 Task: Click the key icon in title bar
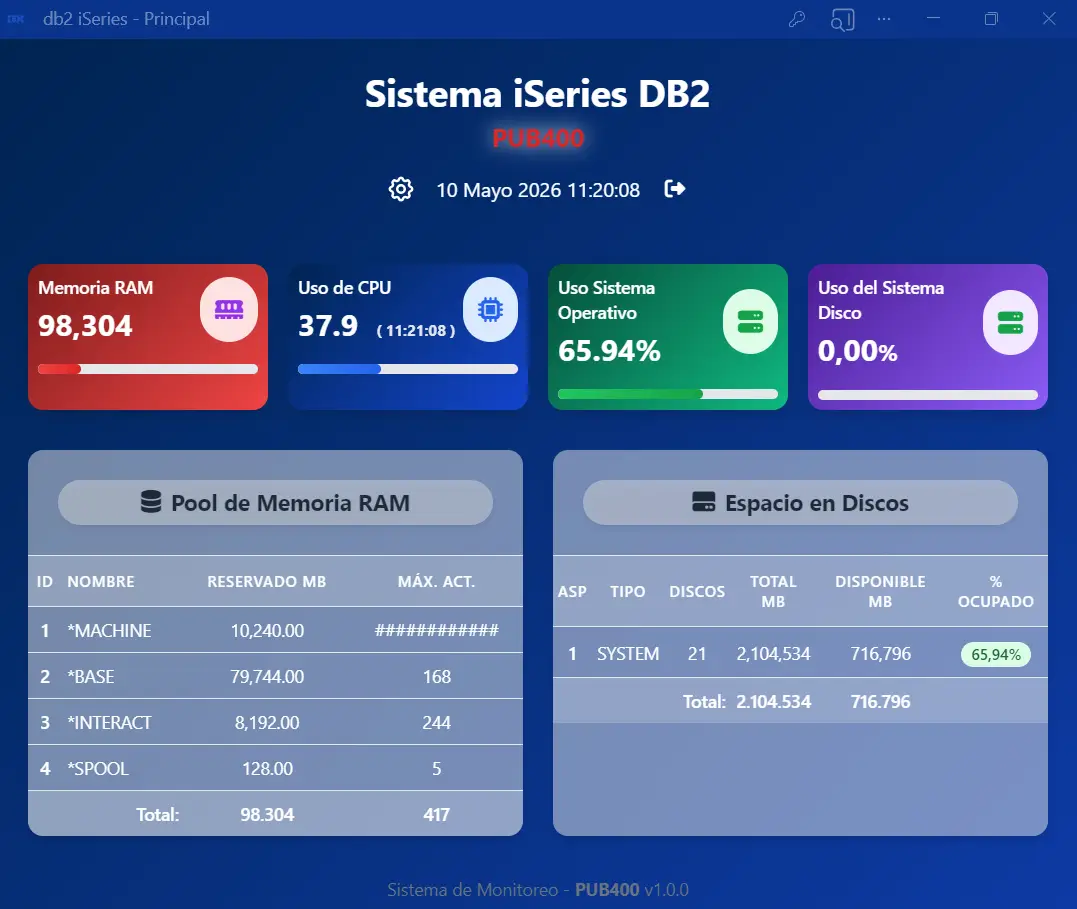point(797,19)
